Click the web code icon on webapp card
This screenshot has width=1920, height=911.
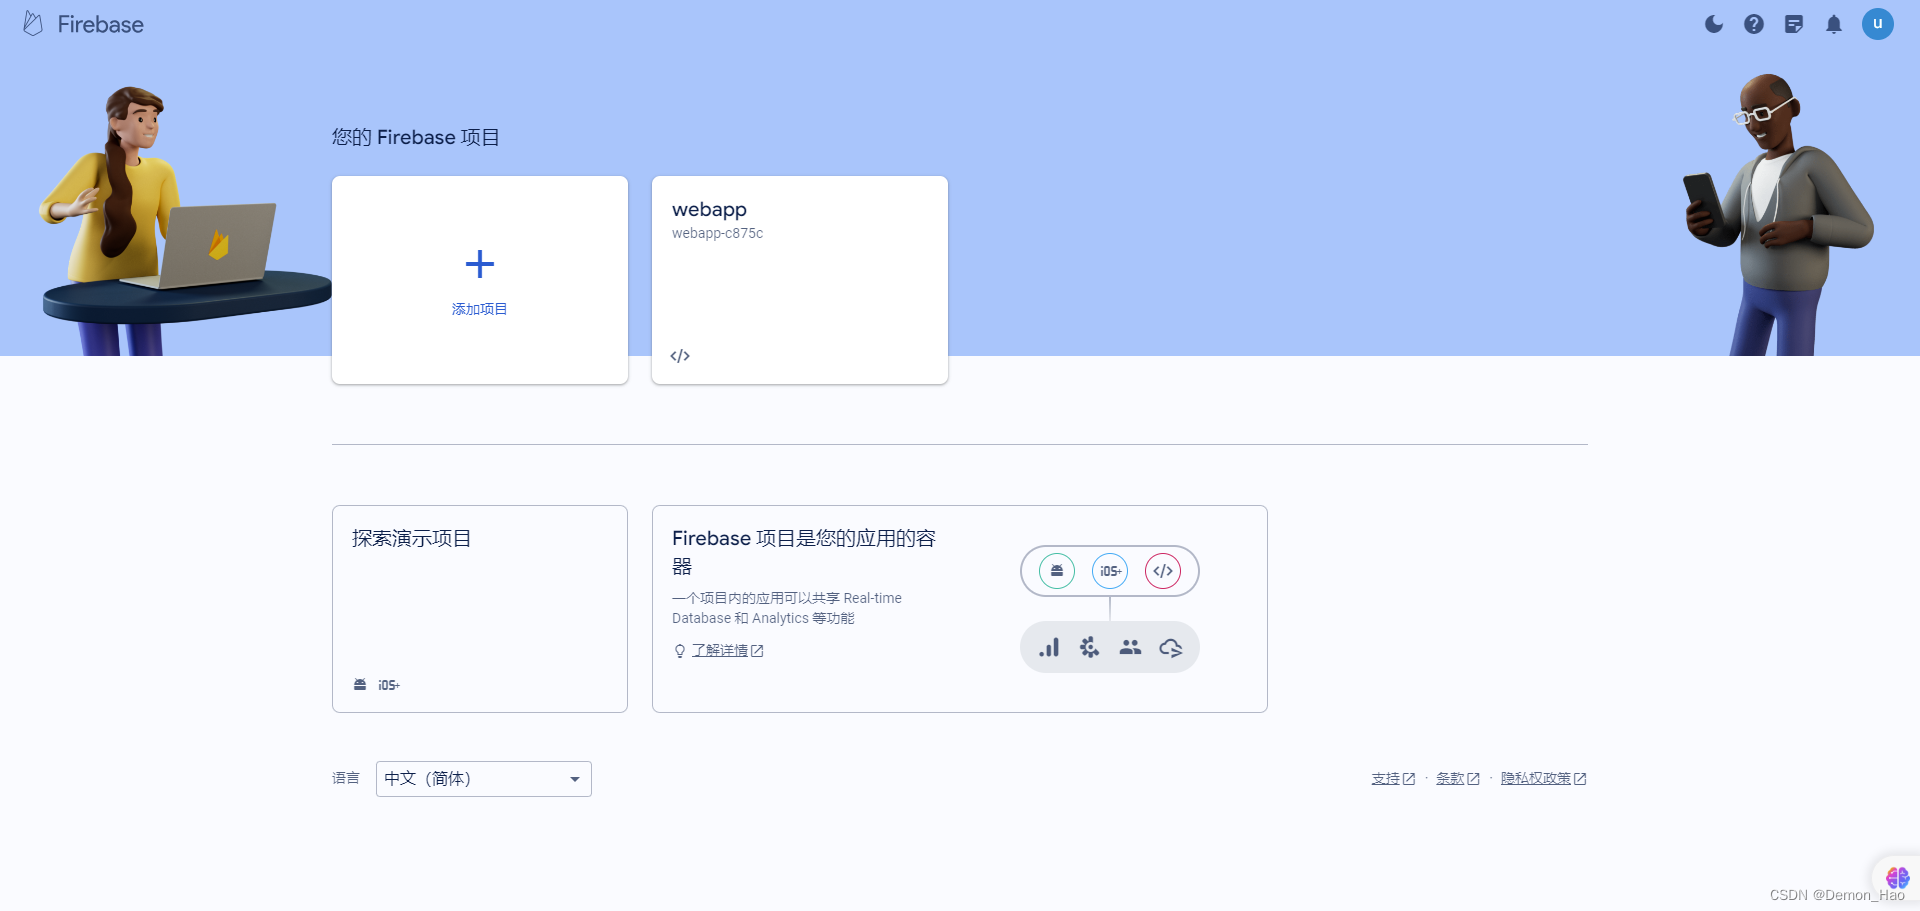(x=680, y=356)
